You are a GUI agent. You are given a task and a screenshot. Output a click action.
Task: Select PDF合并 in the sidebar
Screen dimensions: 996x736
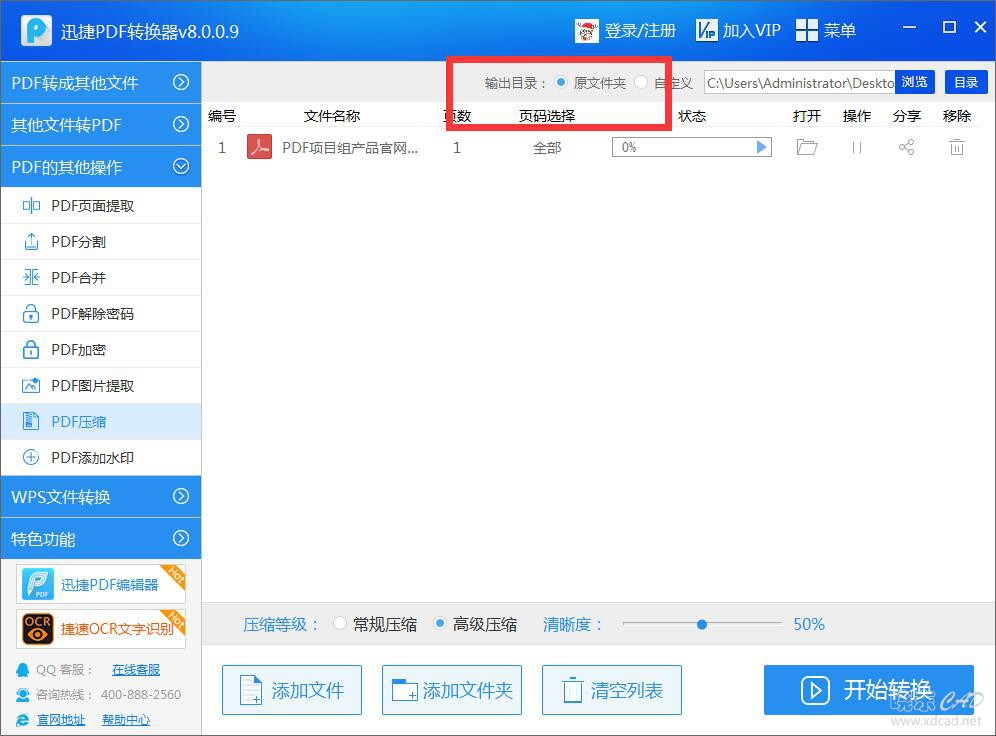point(101,278)
